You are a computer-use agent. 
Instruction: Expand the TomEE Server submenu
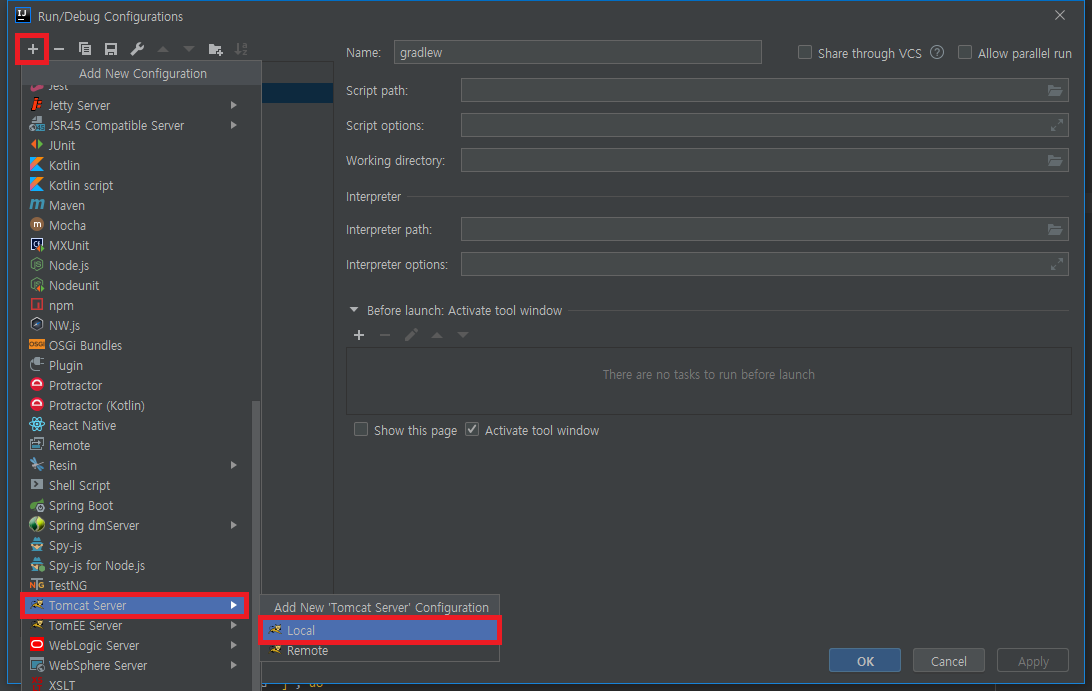tap(234, 626)
